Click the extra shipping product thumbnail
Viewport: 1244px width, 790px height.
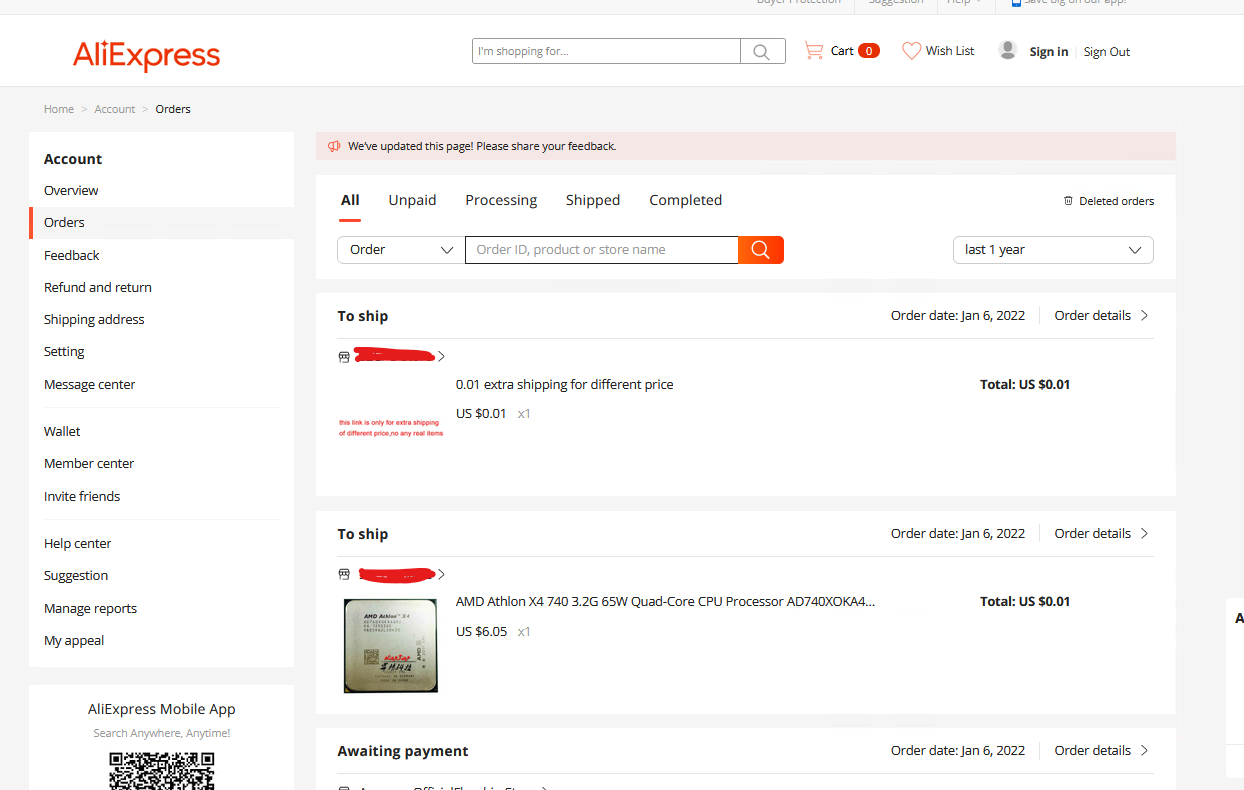[x=390, y=427]
